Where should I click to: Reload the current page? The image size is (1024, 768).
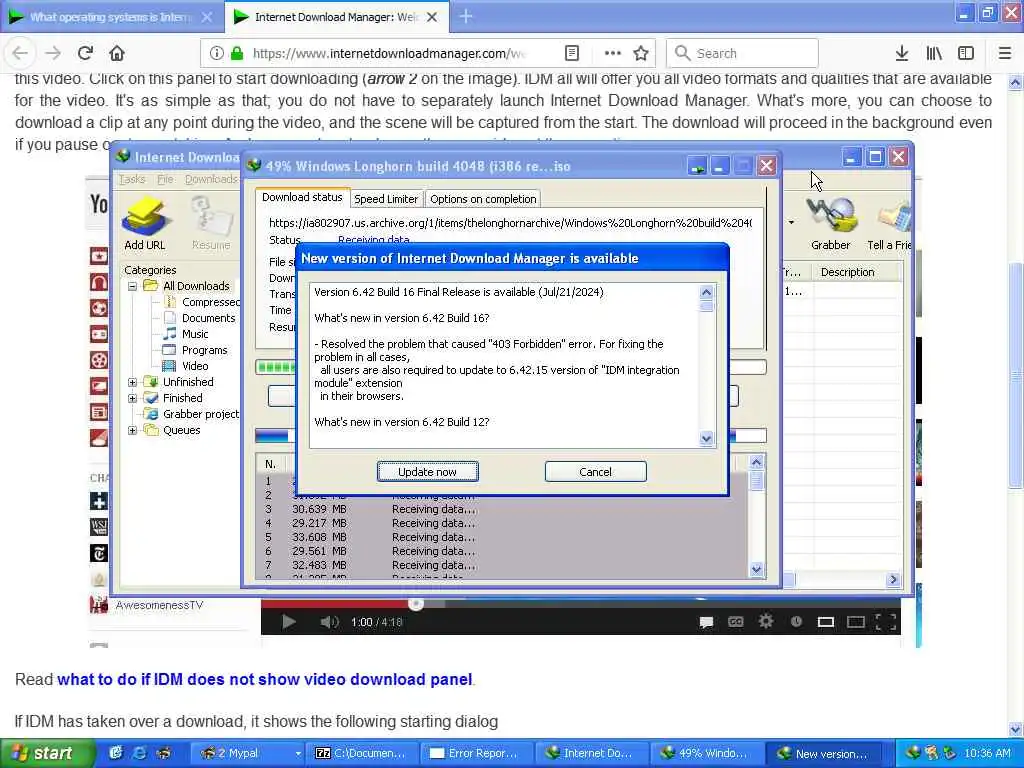85,53
